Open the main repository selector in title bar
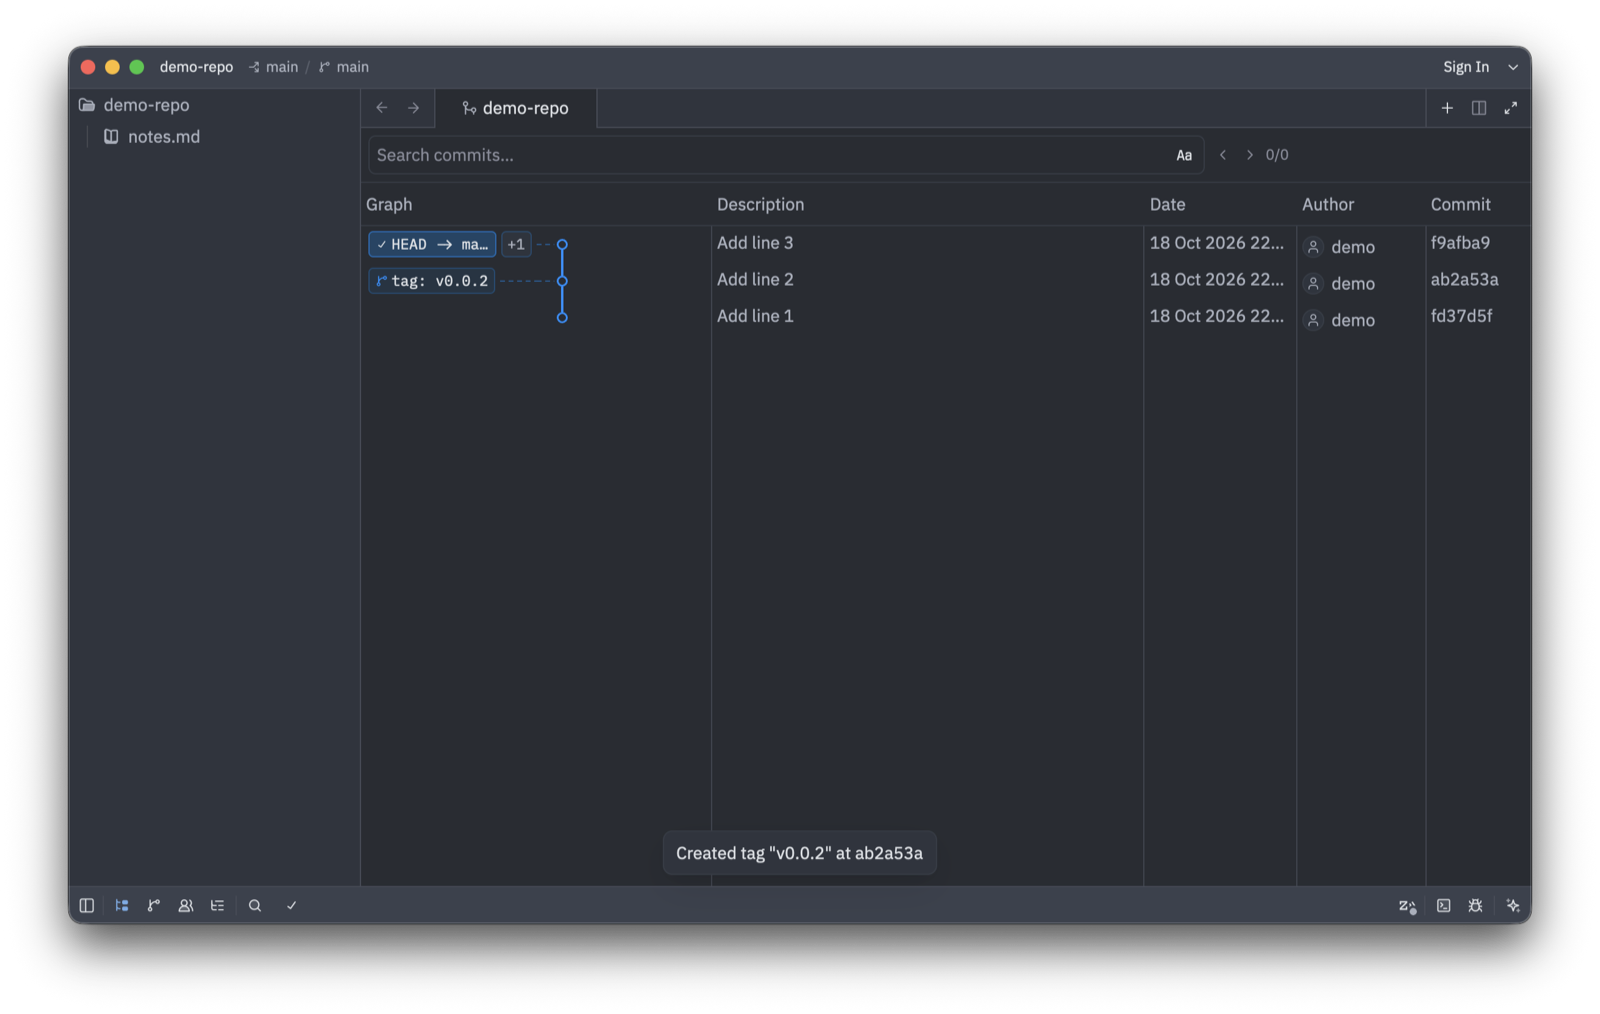1600x1014 pixels. point(274,67)
